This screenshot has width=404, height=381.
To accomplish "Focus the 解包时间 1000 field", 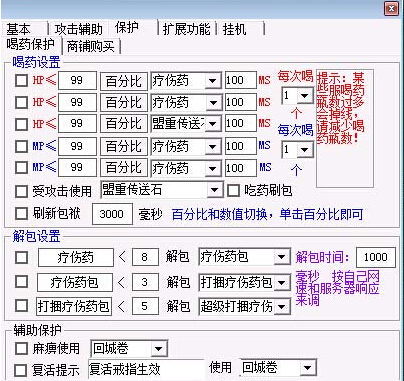I will (x=376, y=257).
